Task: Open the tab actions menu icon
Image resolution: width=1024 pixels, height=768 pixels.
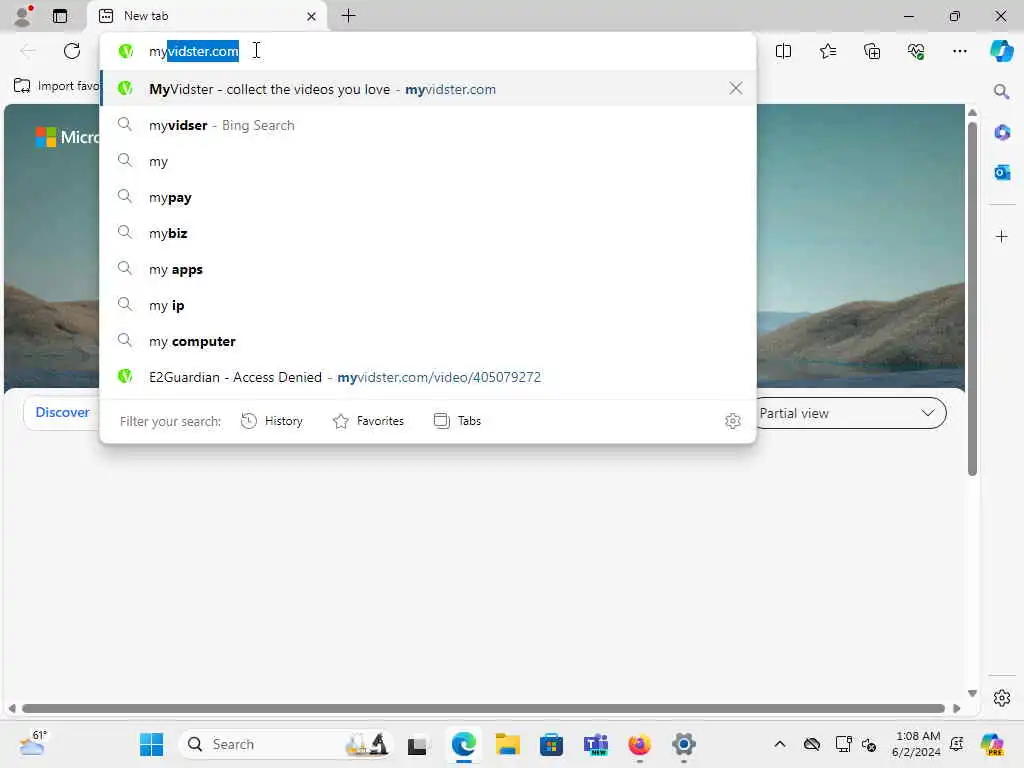Action: coord(60,16)
